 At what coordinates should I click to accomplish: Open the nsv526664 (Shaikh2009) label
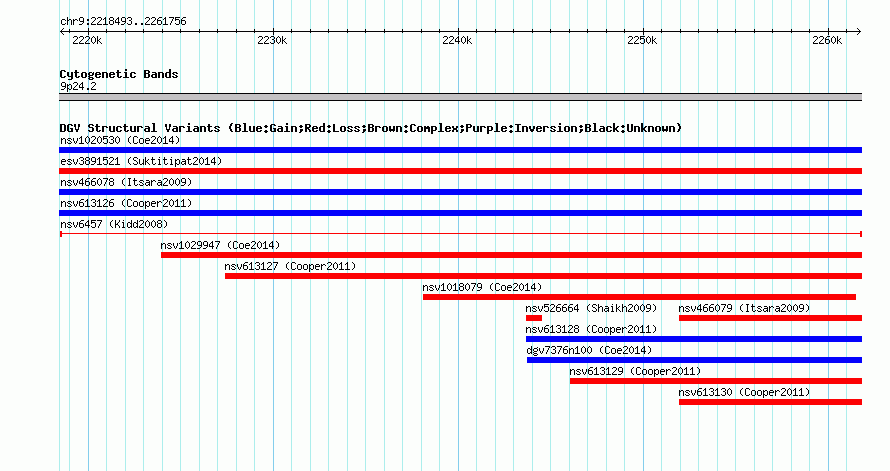pos(591,308)
